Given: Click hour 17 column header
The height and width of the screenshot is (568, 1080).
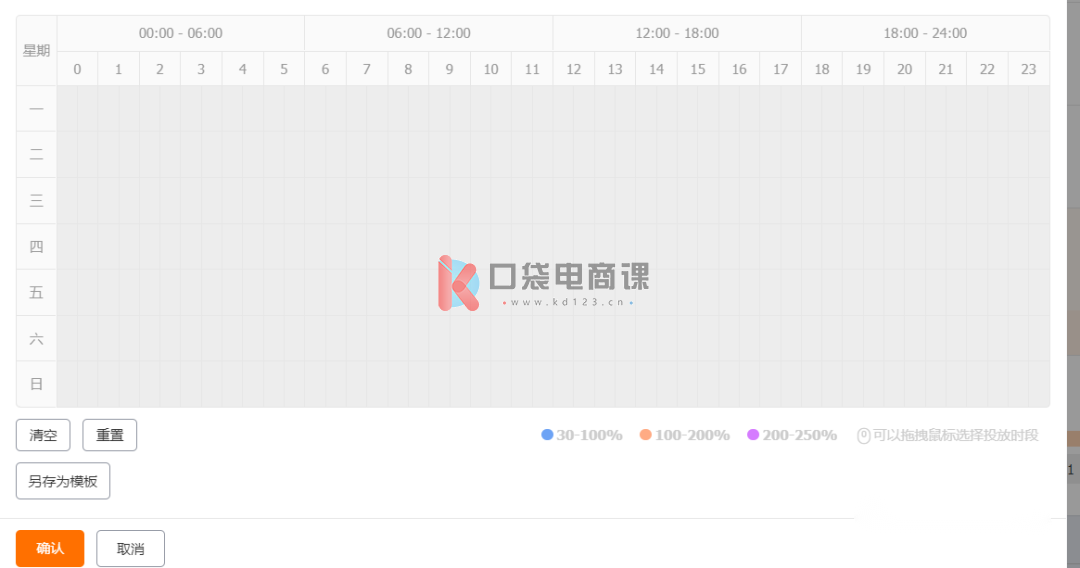Looking at the screenshot, I should pos(780,69).
